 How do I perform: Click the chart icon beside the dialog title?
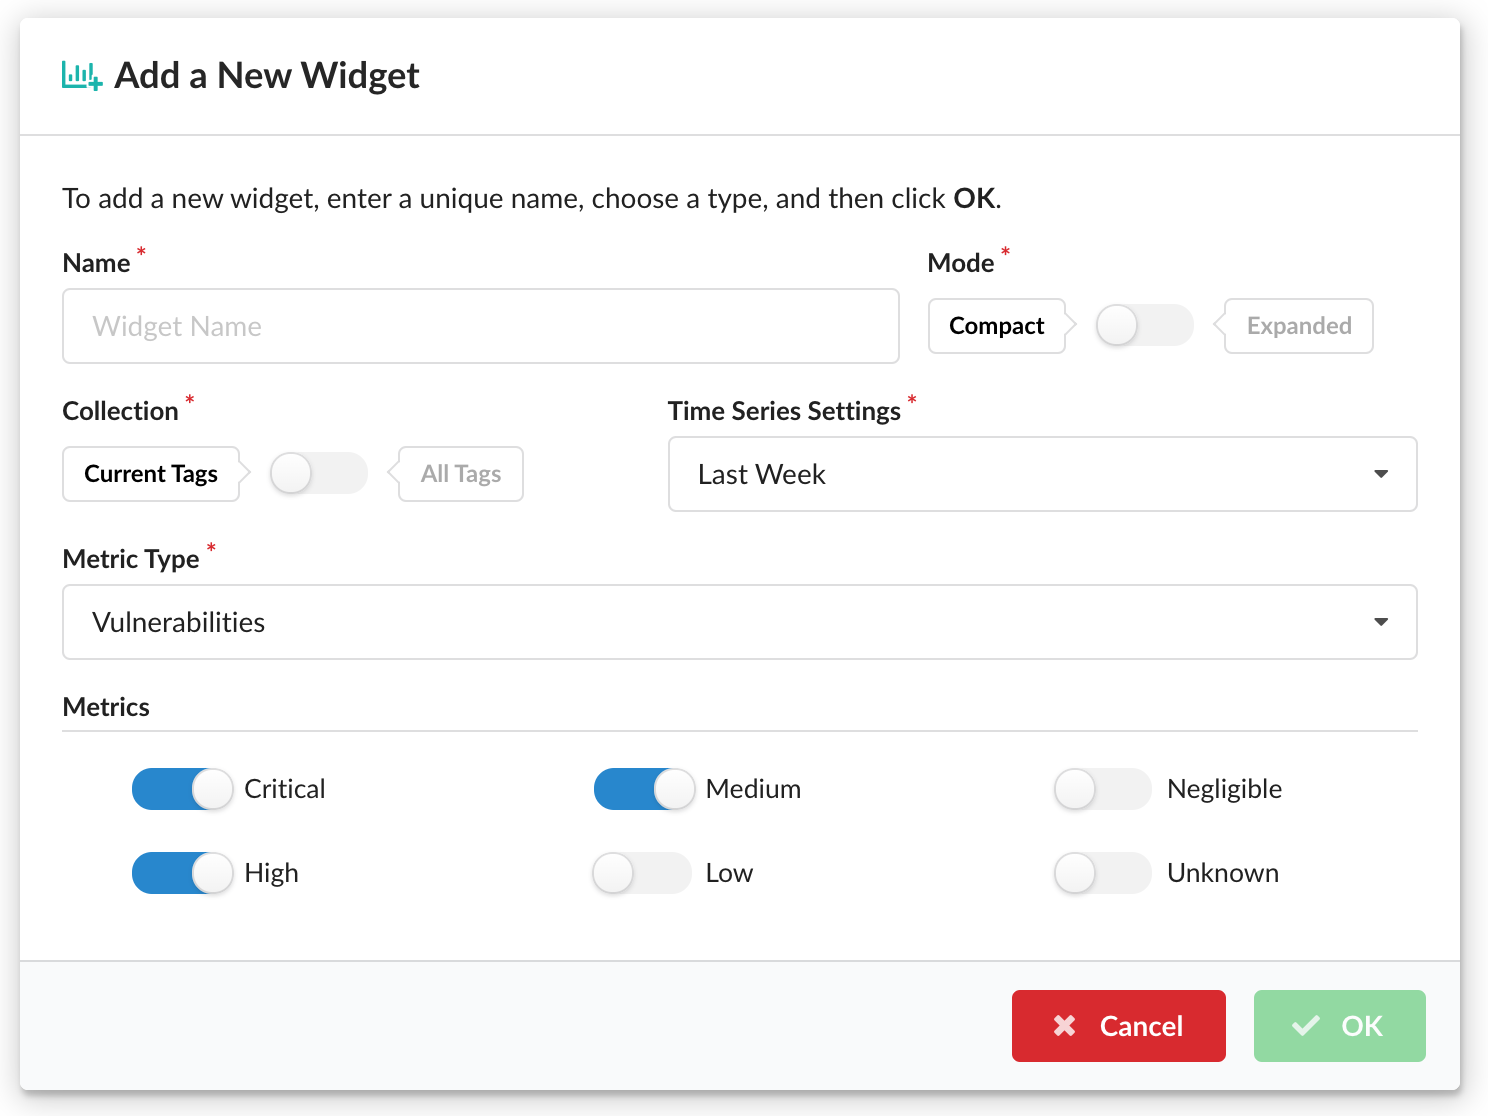click(x=81, y=76)
